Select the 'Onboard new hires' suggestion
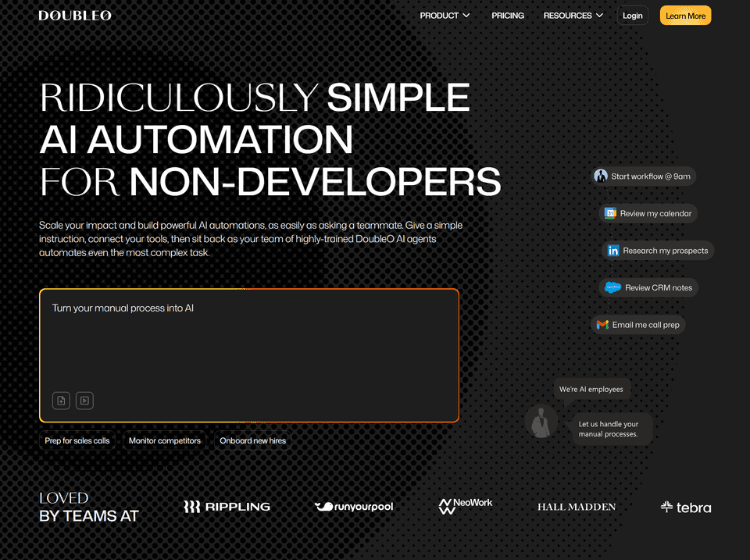 pos(253,440)
